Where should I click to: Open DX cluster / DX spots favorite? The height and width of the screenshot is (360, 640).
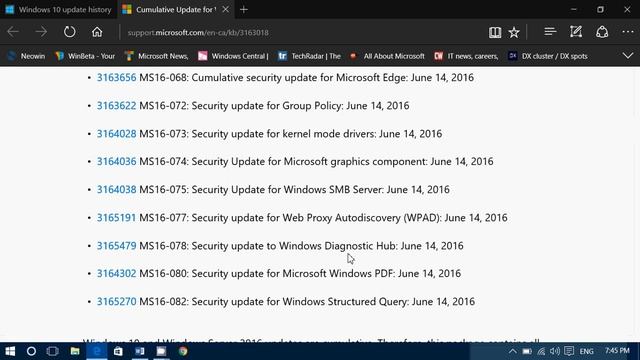[x=548, y=56]
